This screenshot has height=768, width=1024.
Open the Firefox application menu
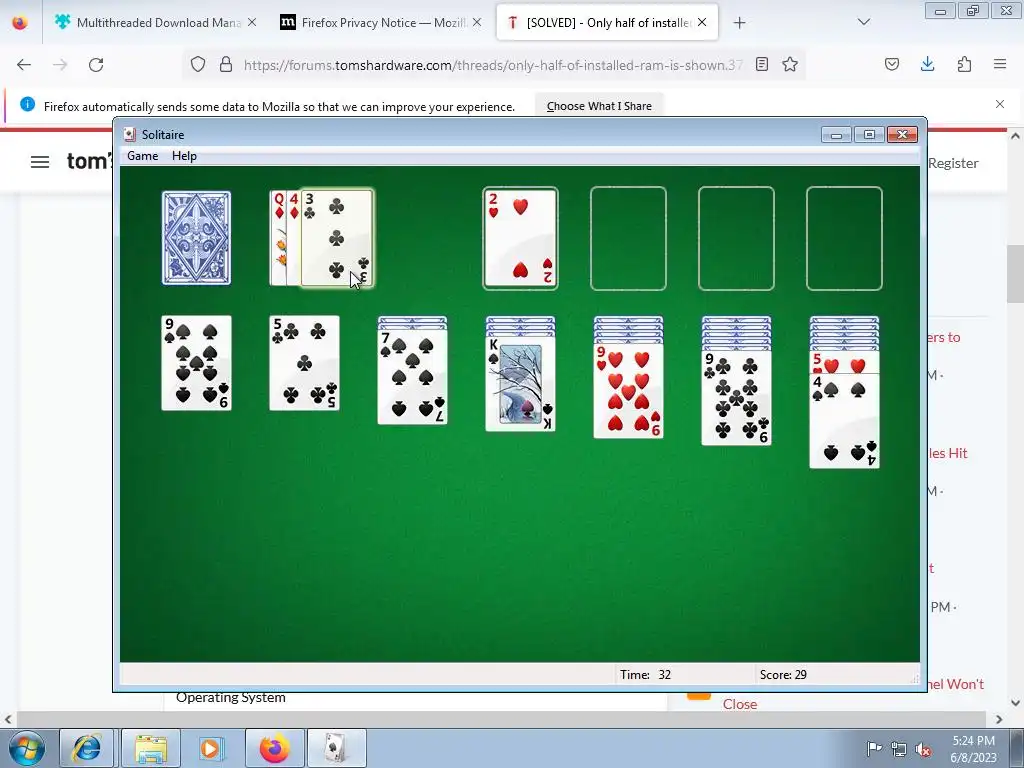click(1000, 65)
